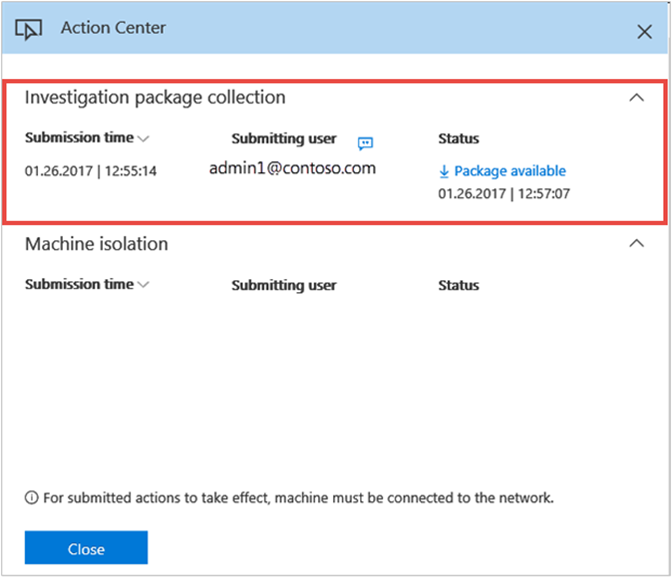
Task: Click the 12:57:07 package status timestamp
Action: pyautogui.click(x=504, y=192)
